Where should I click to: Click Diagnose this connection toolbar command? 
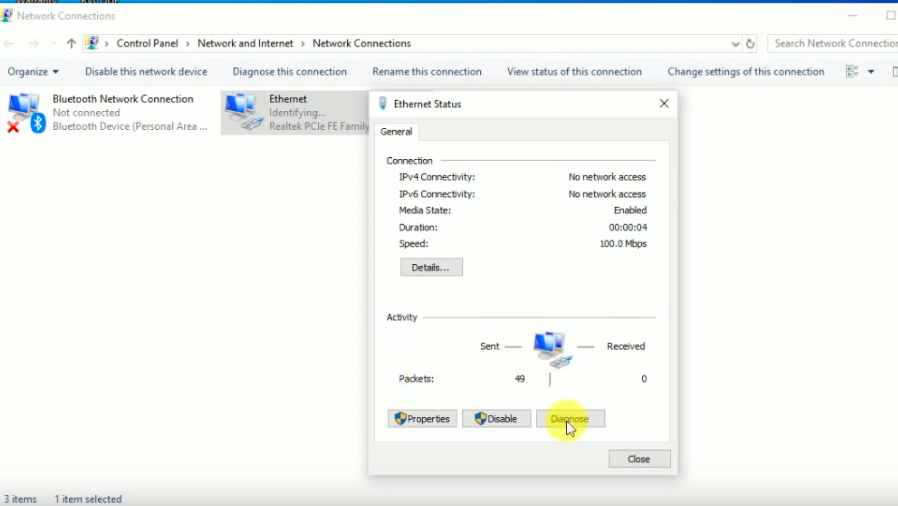(x=289, y=72)
